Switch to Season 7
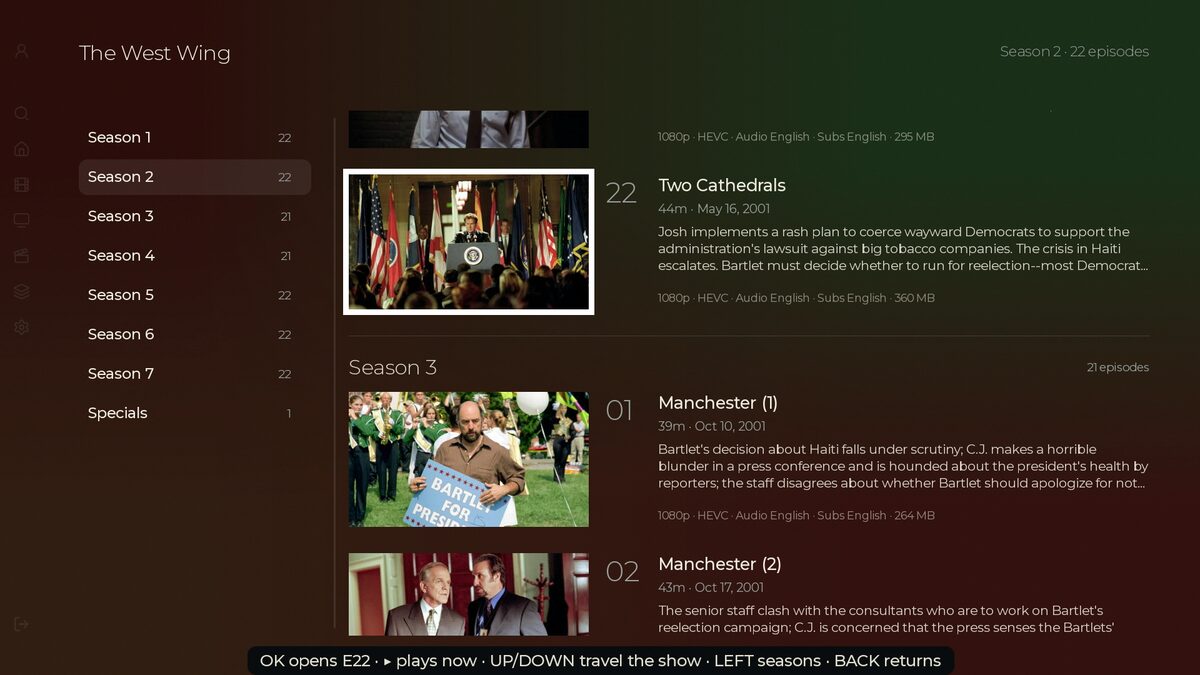 pyautogui.click(x=195, y=374)
